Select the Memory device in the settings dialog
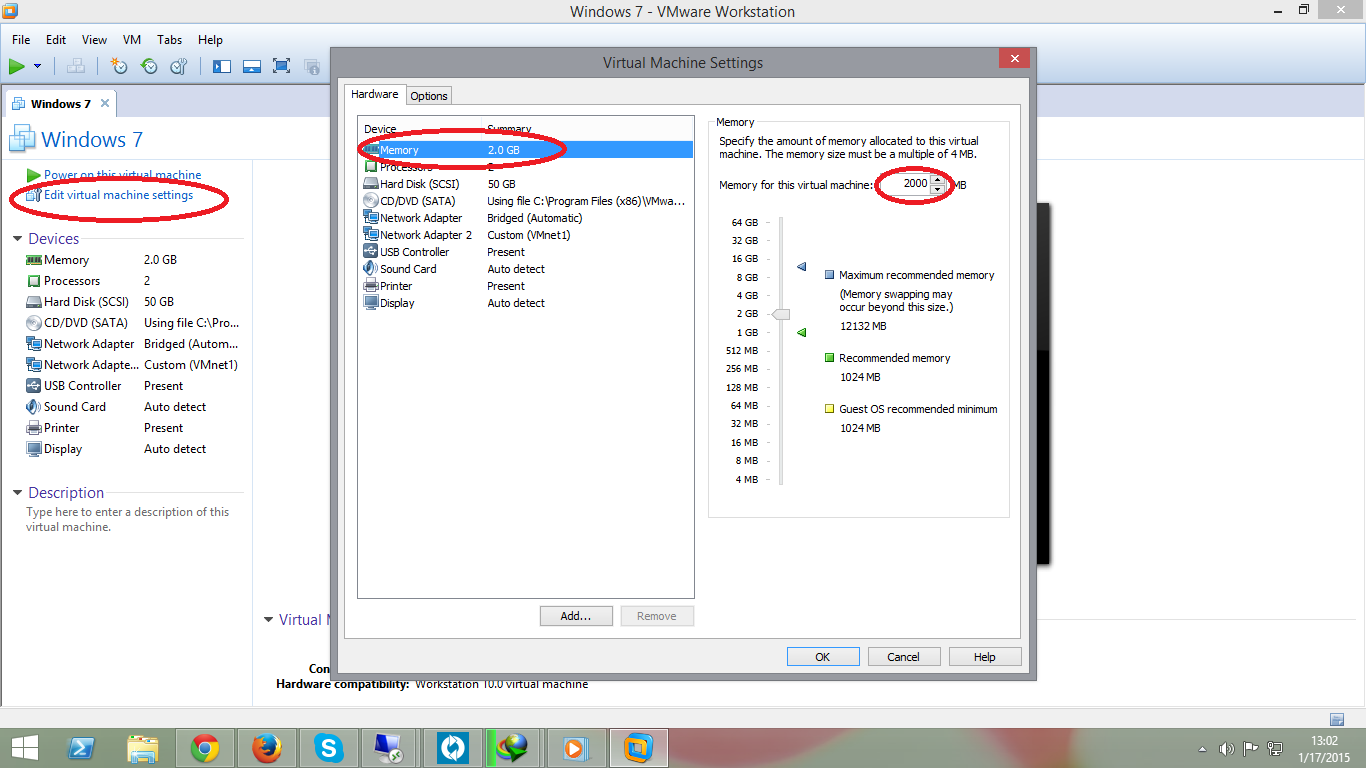The width and height of the screenshot is (1366, 768). click(x=526, y=150)
